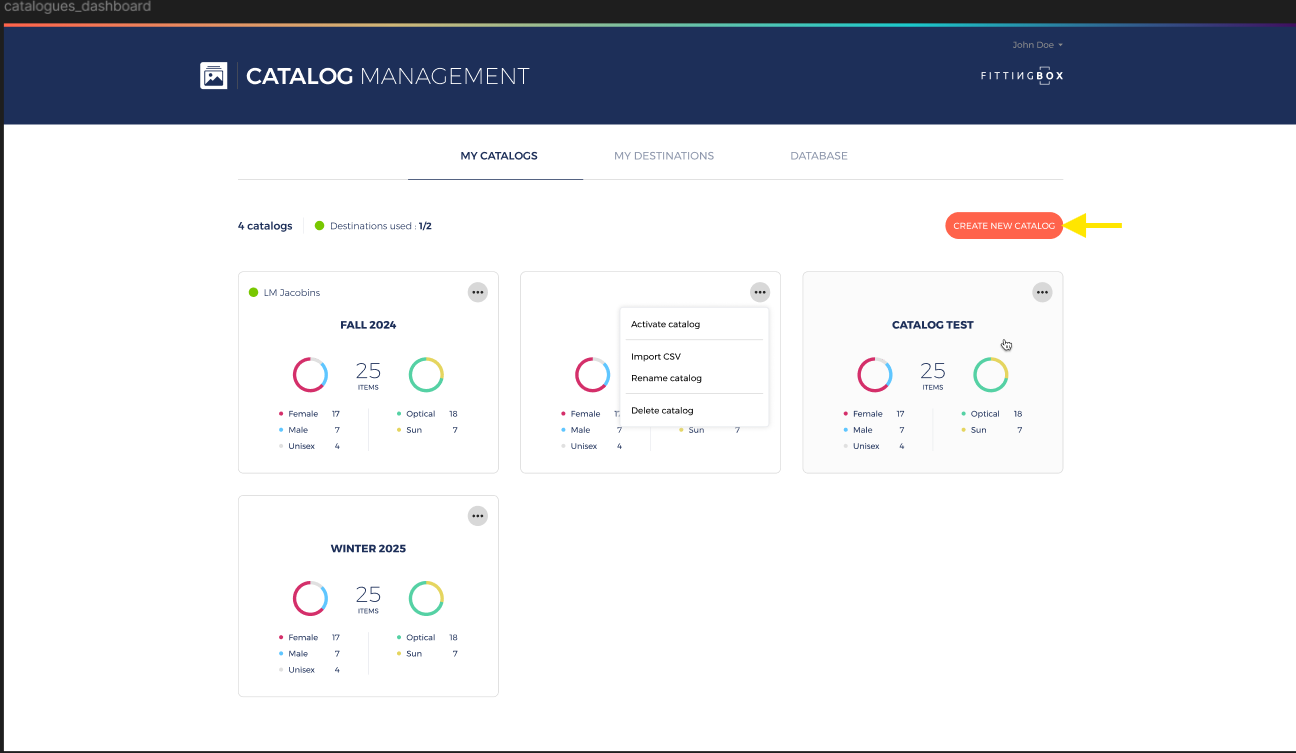The width and height of the screenshot is (1296, 753).
Task: Click the green status dot beside LM Jacobins
Action: tap(254, 293)
